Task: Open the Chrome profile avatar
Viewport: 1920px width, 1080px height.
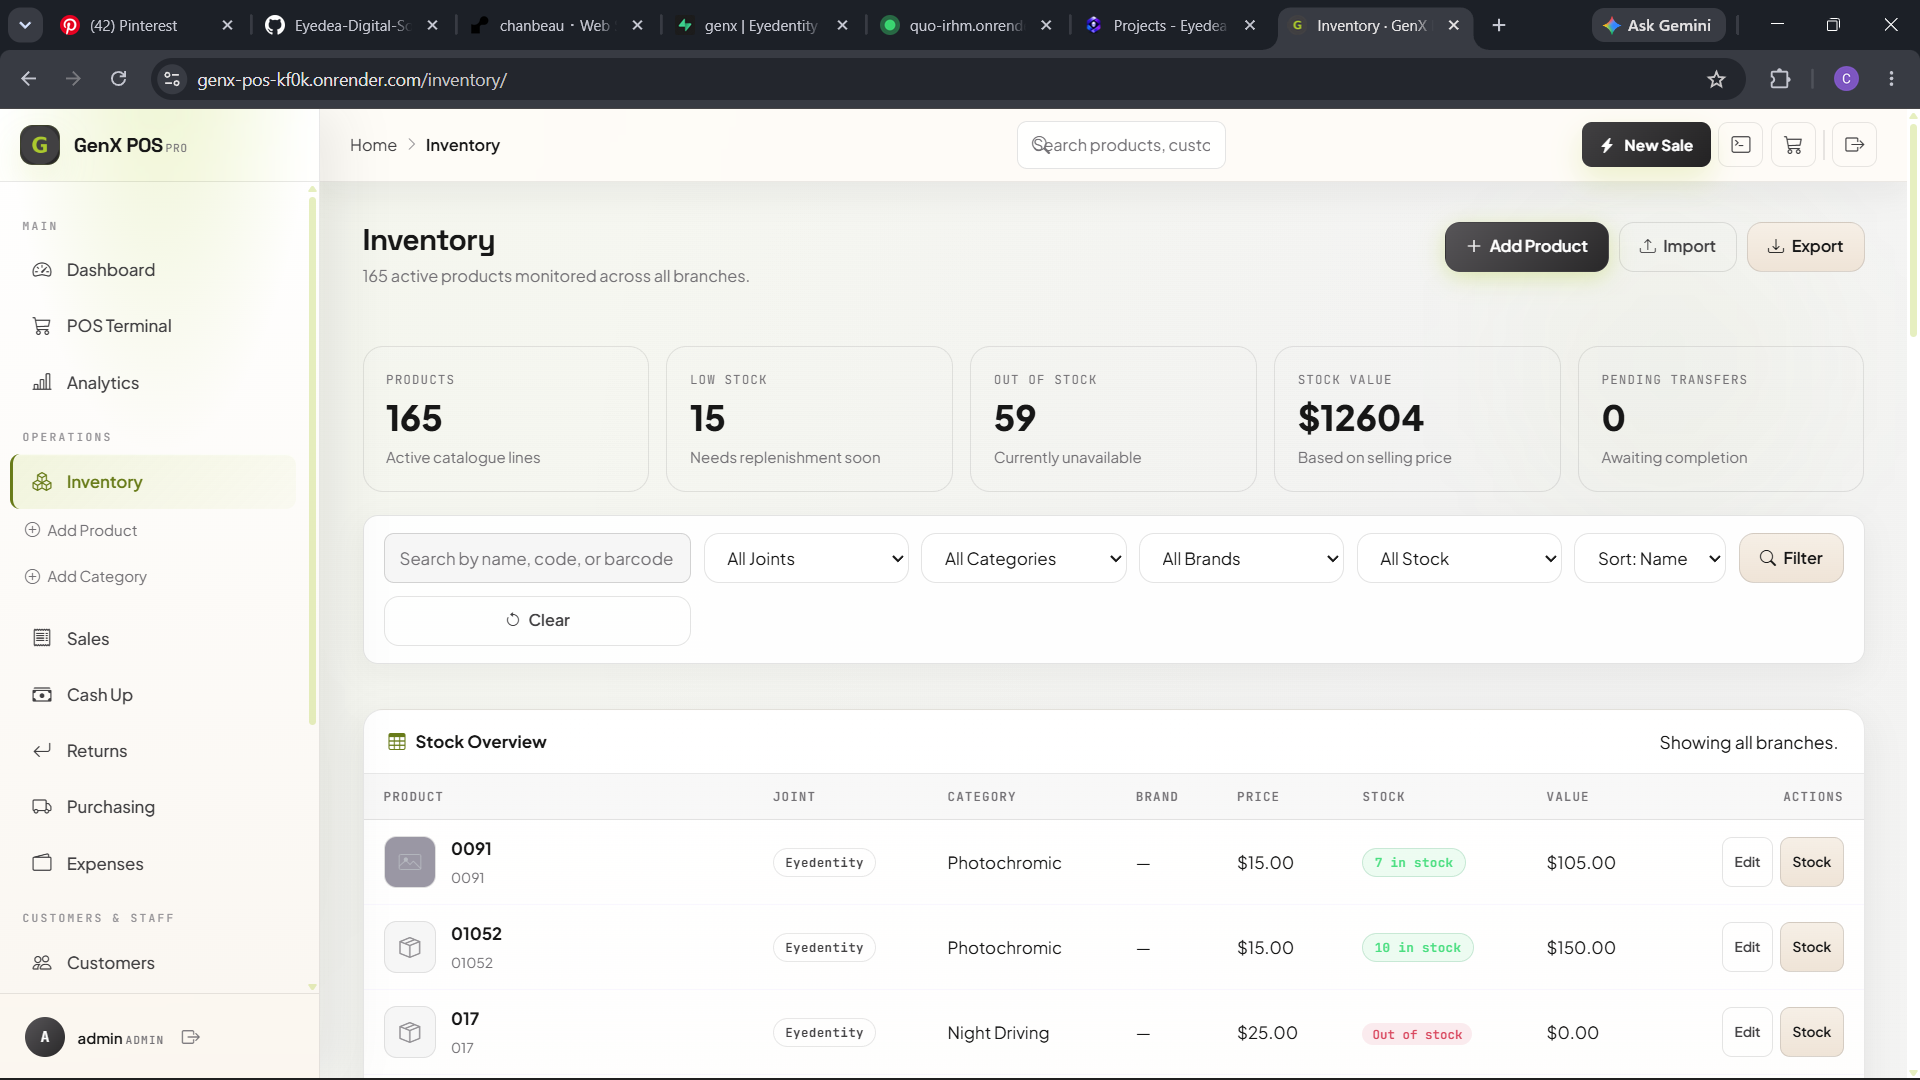Action: click(x=1846, y=79)
